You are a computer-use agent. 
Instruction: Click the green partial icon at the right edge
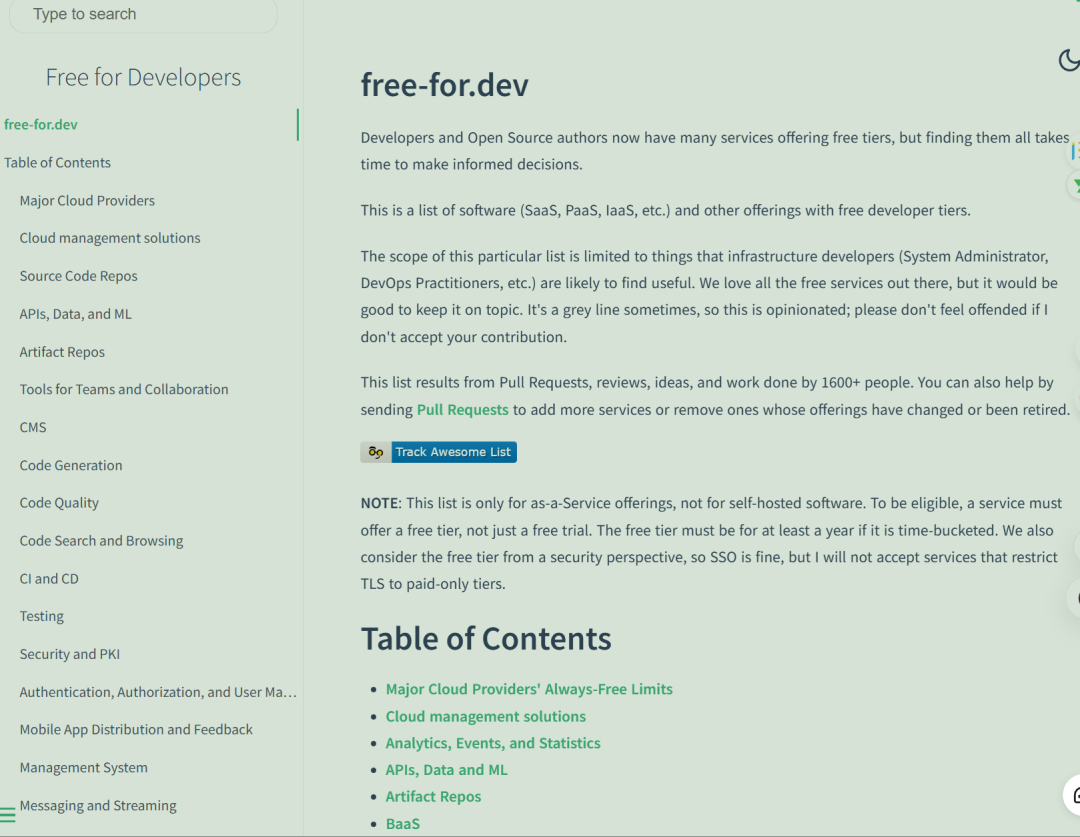[1074, 185]
